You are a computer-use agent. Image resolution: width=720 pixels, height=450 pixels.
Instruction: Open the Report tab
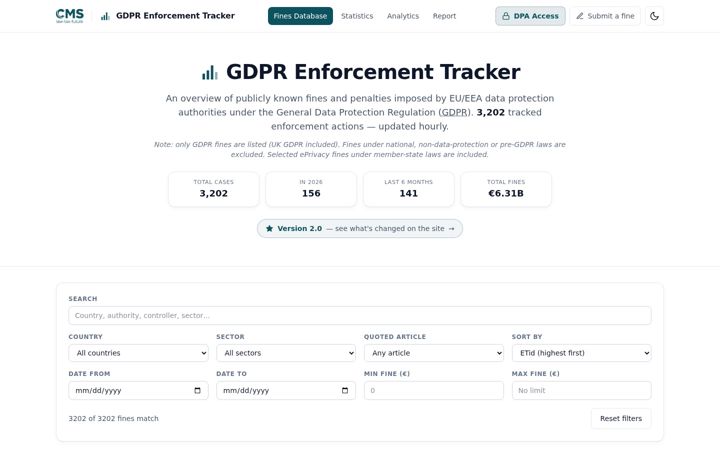tap(444, 16)
